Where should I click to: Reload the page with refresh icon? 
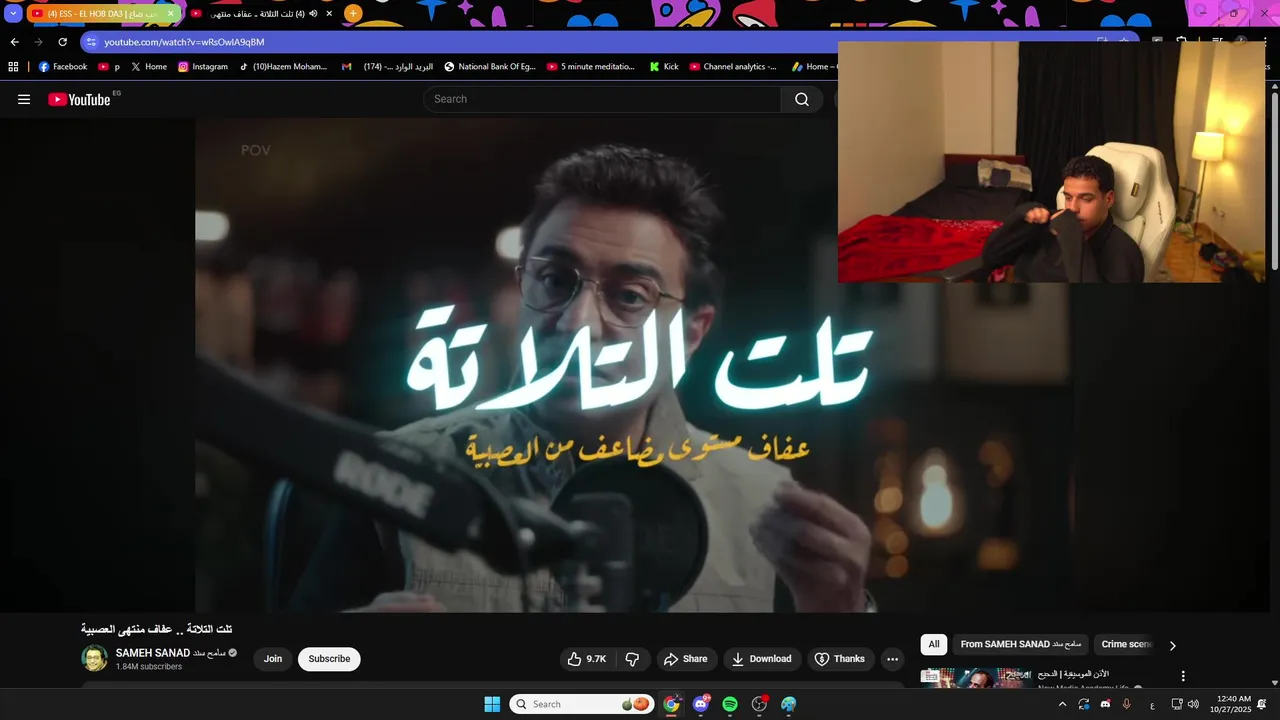coord(62,42)
